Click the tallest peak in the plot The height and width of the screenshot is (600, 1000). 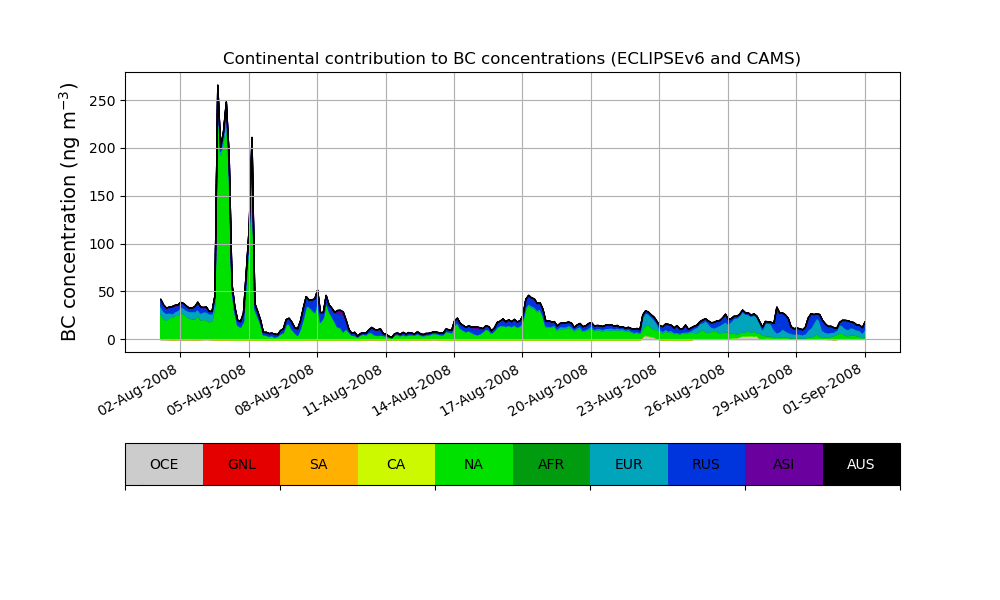[x=218, y=87]
